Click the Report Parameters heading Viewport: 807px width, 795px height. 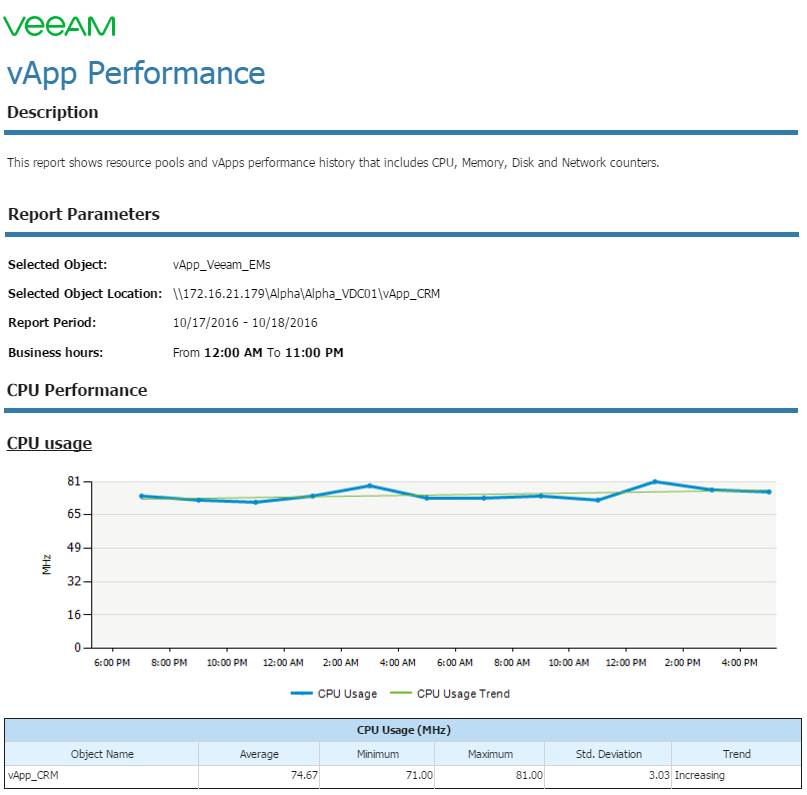[84, 214]
